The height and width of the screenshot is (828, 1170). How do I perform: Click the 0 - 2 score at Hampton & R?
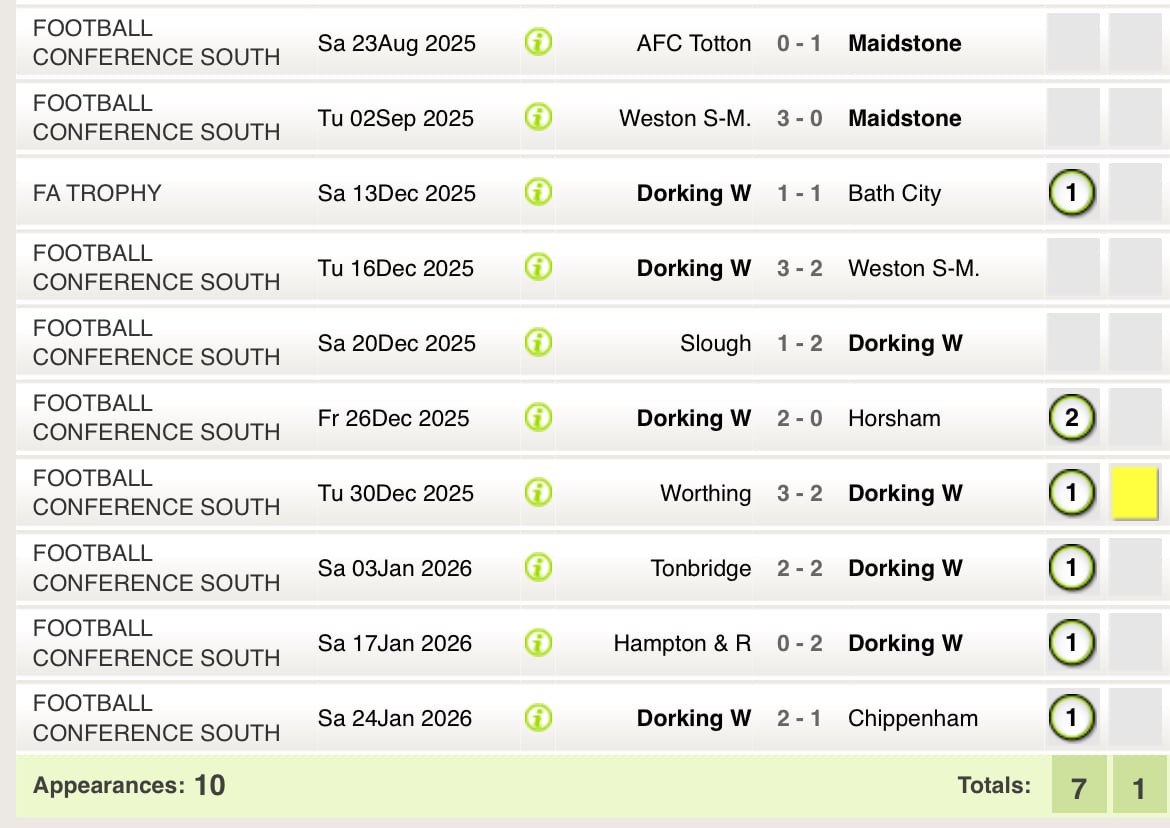coord(799,643)
